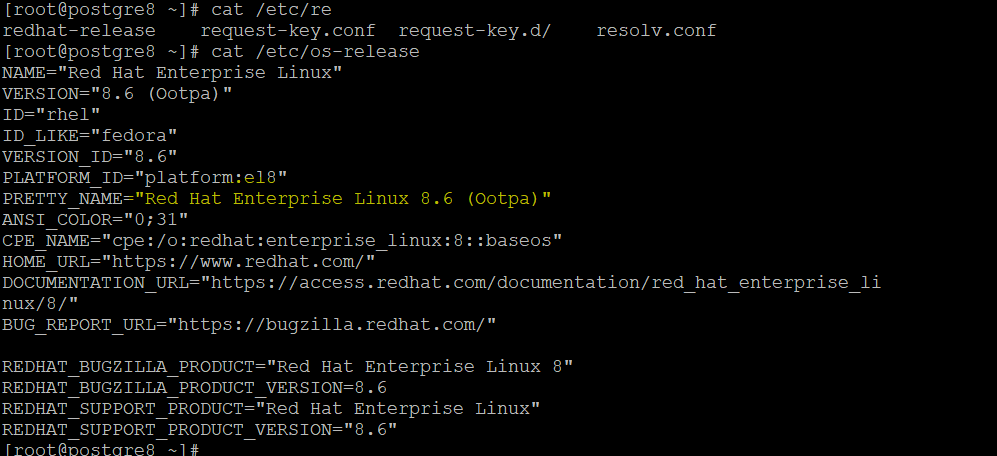Click the request-key.d/ directory suggestion
Image resolution: width=997 pixels, height=456 pixels.
475,30
